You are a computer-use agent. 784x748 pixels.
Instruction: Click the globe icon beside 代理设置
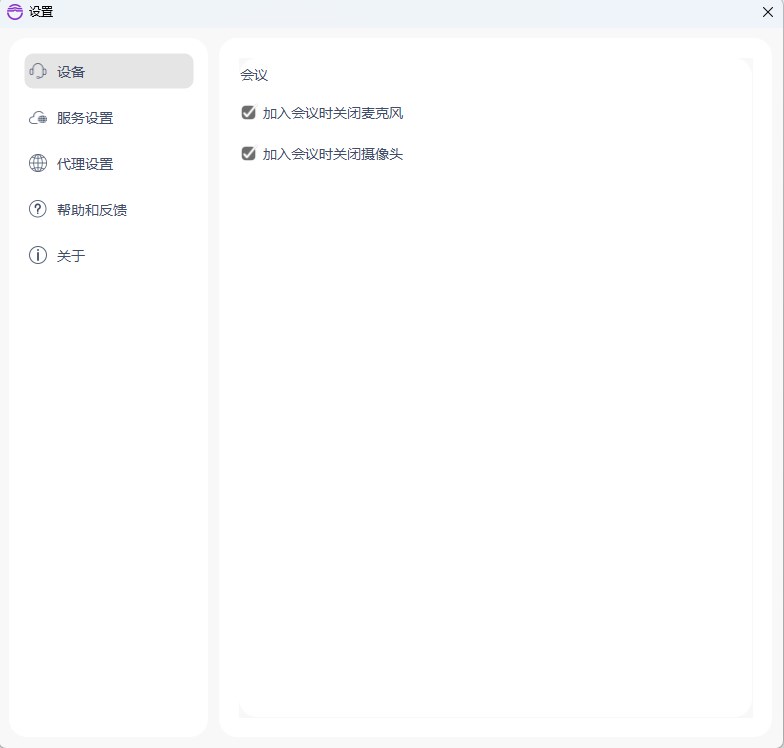click(38, 164)
